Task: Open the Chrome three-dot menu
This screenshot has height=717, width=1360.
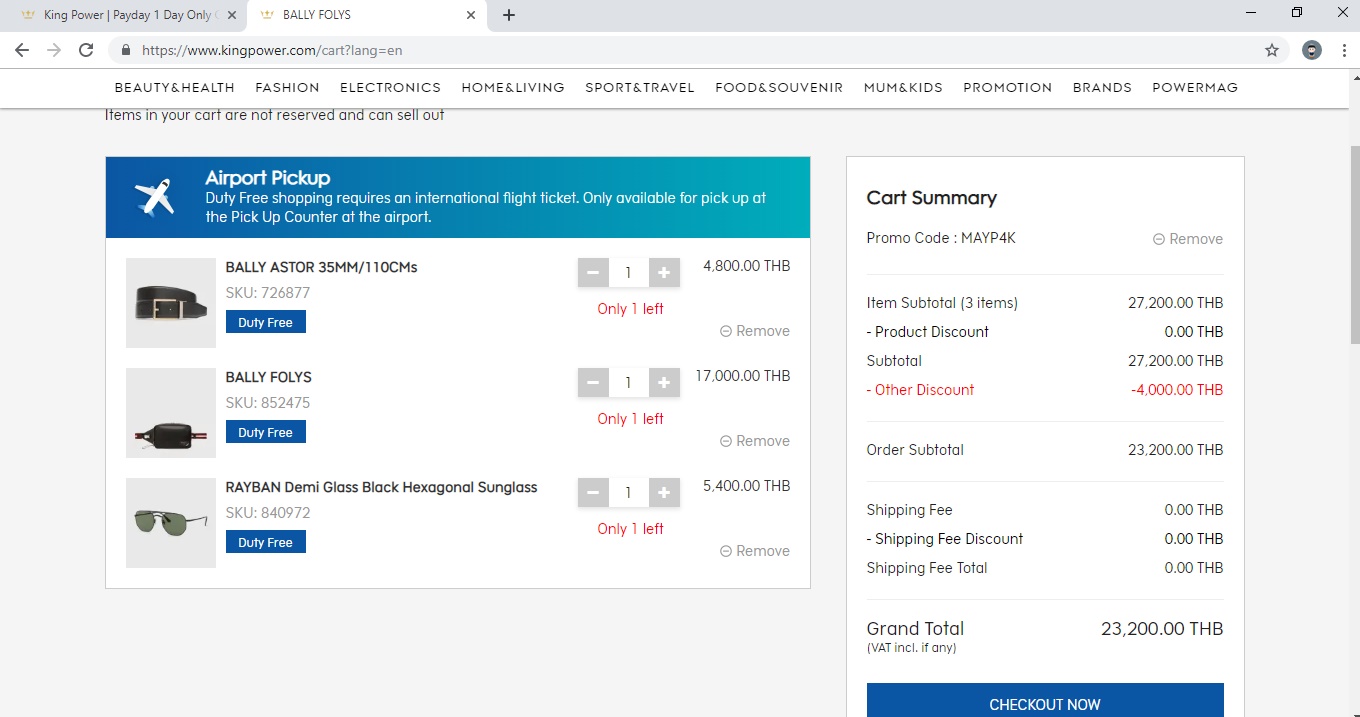Action: click(1343, 50)
